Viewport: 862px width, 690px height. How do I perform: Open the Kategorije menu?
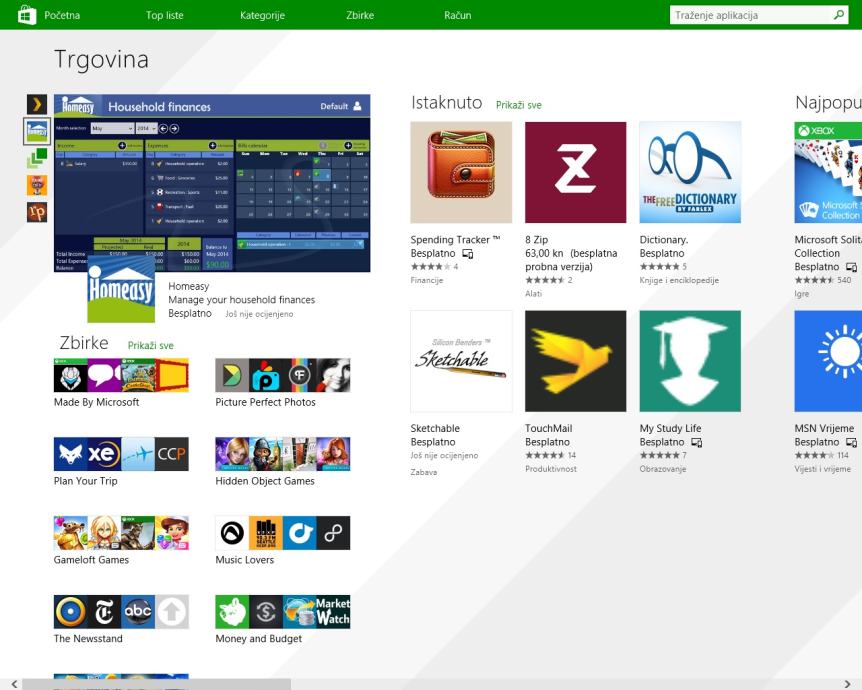point(262,15)
